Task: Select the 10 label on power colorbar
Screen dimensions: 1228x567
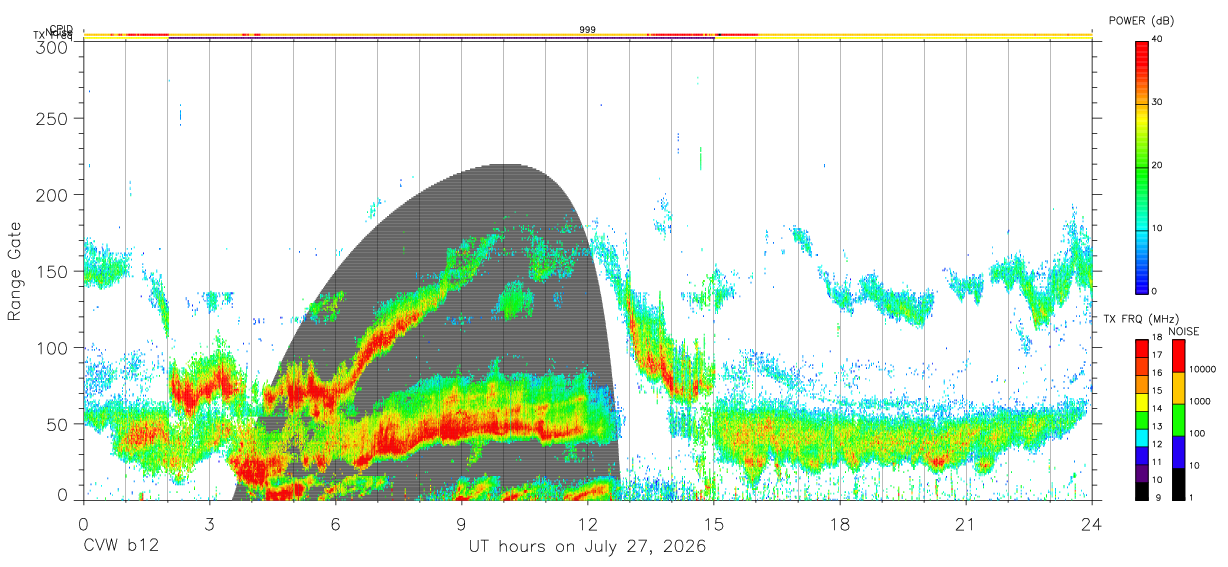Action: point(1158,228)
